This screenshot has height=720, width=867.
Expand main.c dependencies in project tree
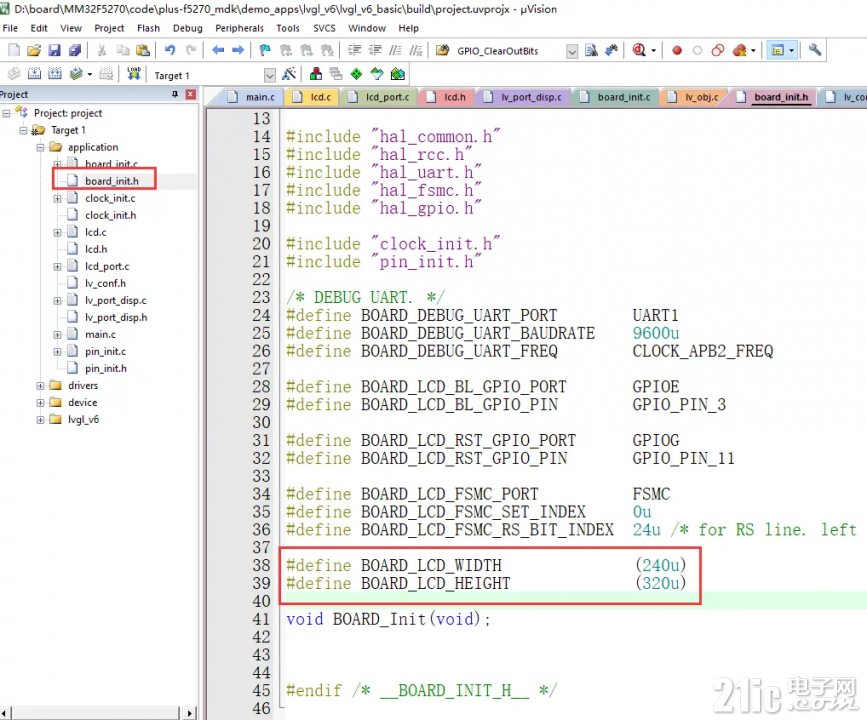pos(58,335)
